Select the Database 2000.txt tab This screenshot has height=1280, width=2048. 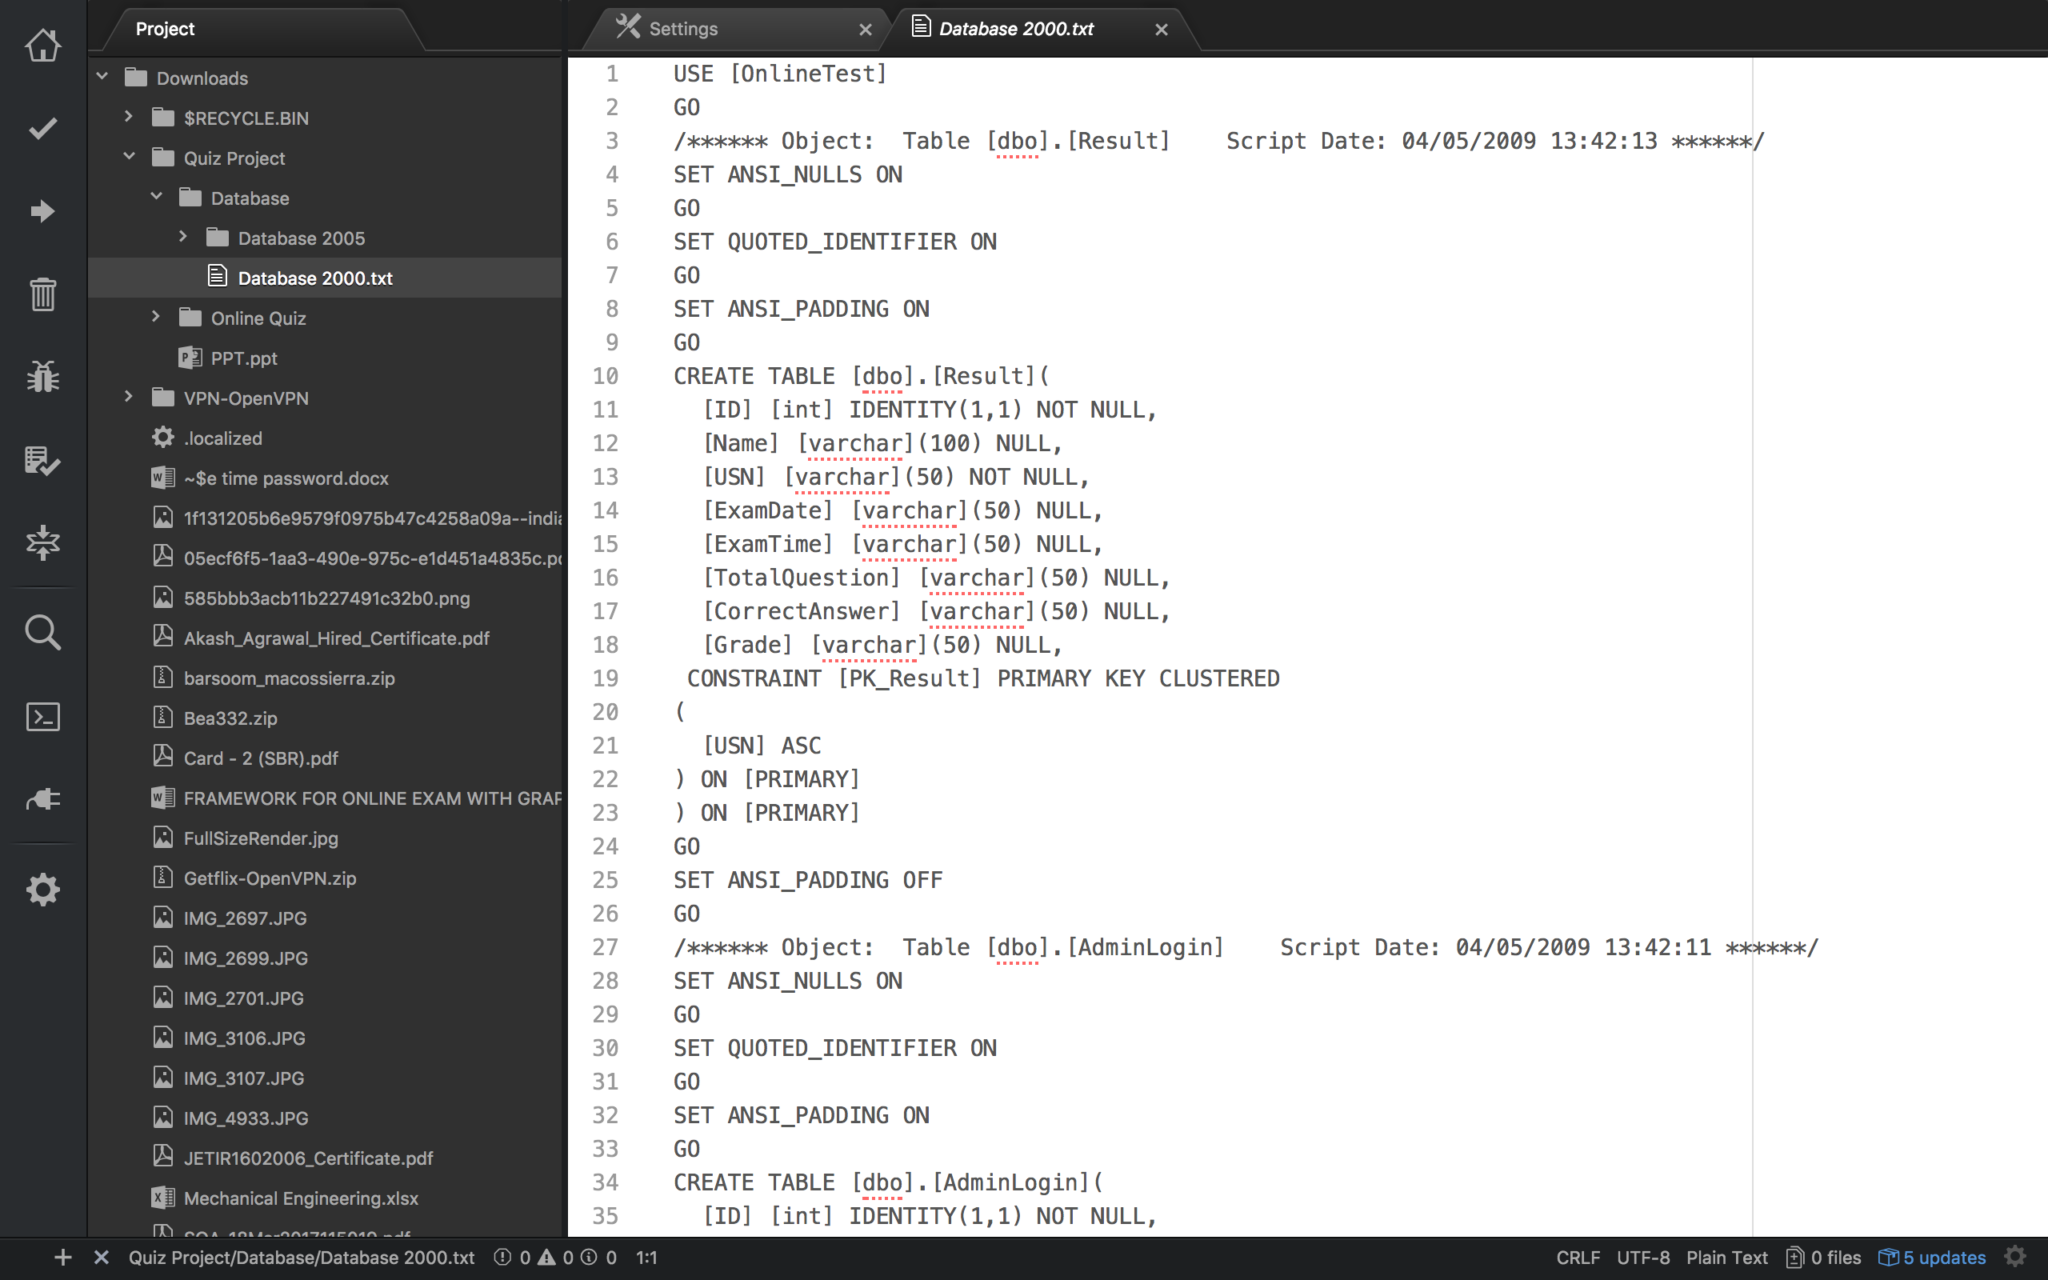click(1032, 28)
